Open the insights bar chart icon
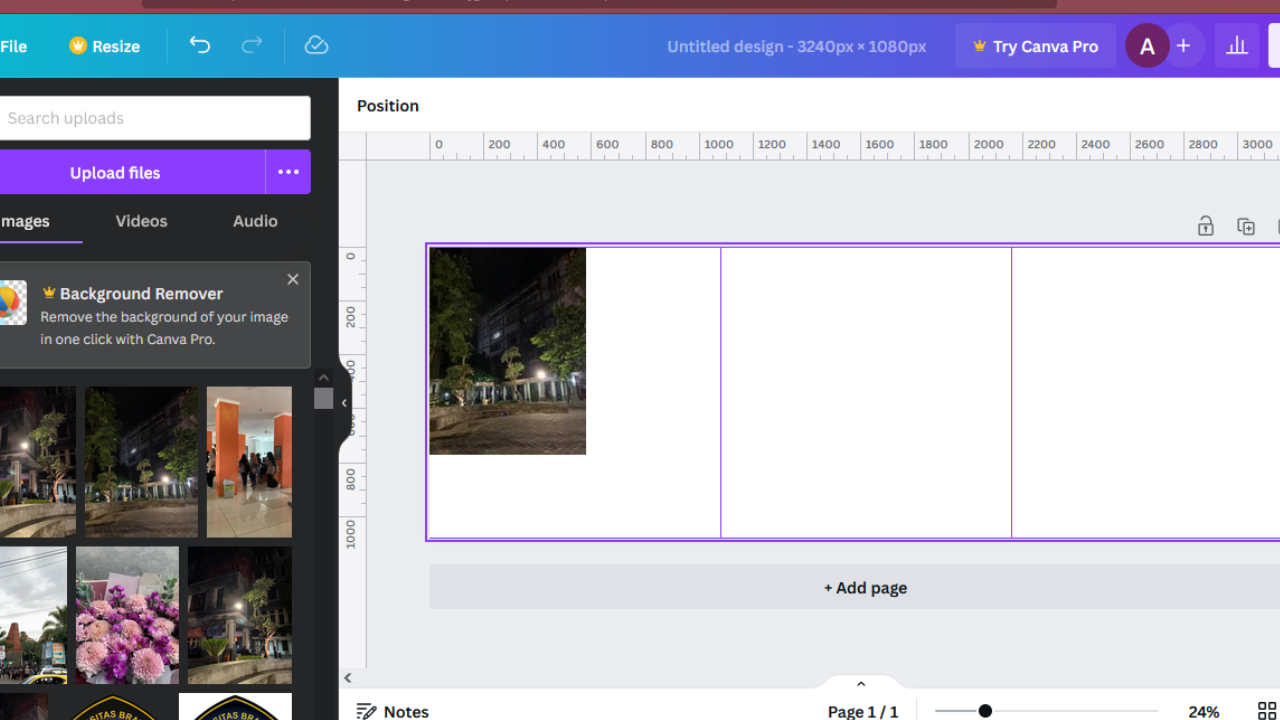This screenshot has width=1280, height=720. click(1237, 46)
